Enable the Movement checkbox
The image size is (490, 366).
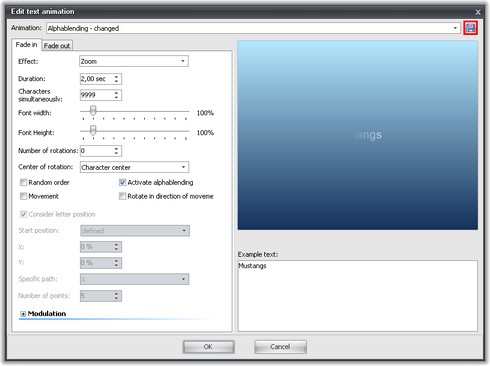click(x=23, y=196)
